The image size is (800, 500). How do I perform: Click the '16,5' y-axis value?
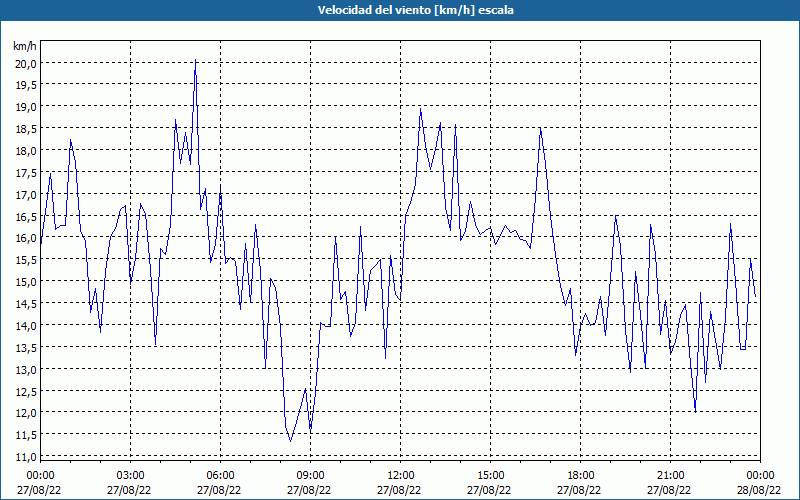26,217
